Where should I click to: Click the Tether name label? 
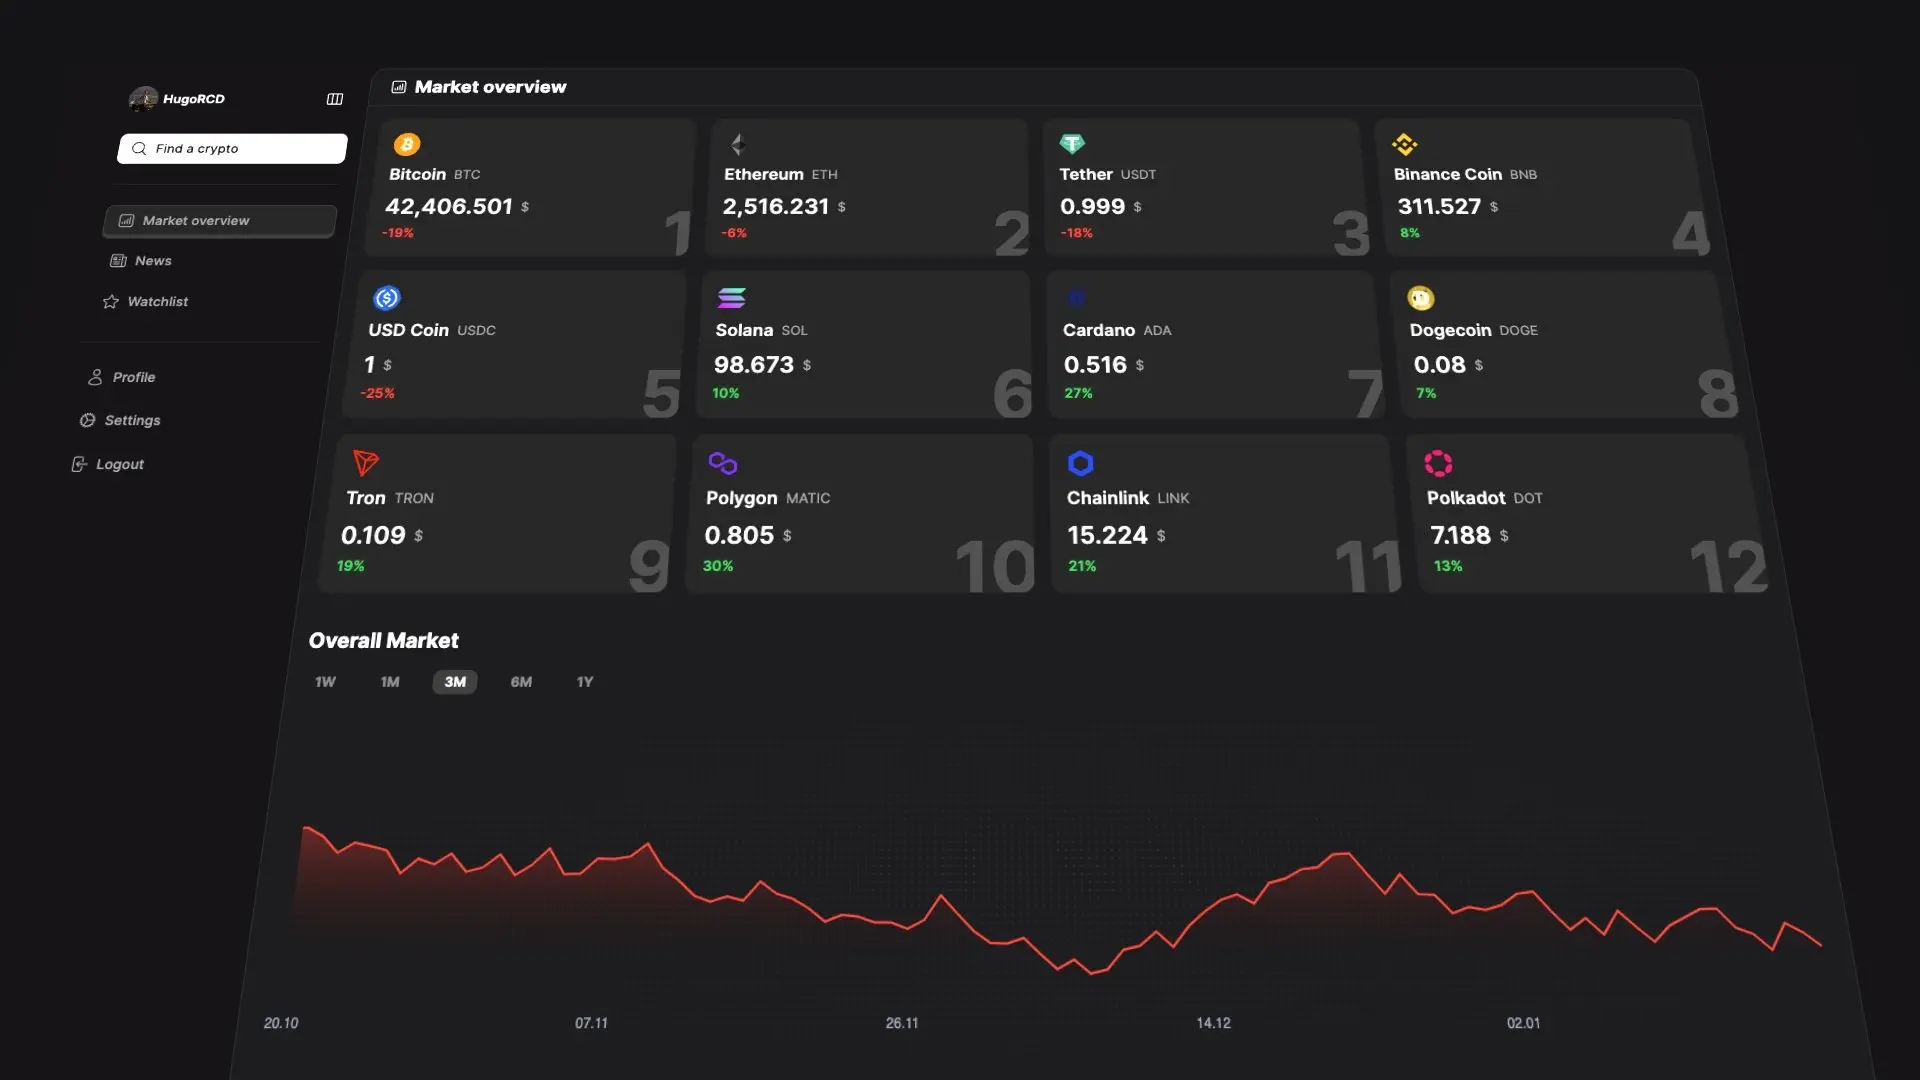(1086, 174)
